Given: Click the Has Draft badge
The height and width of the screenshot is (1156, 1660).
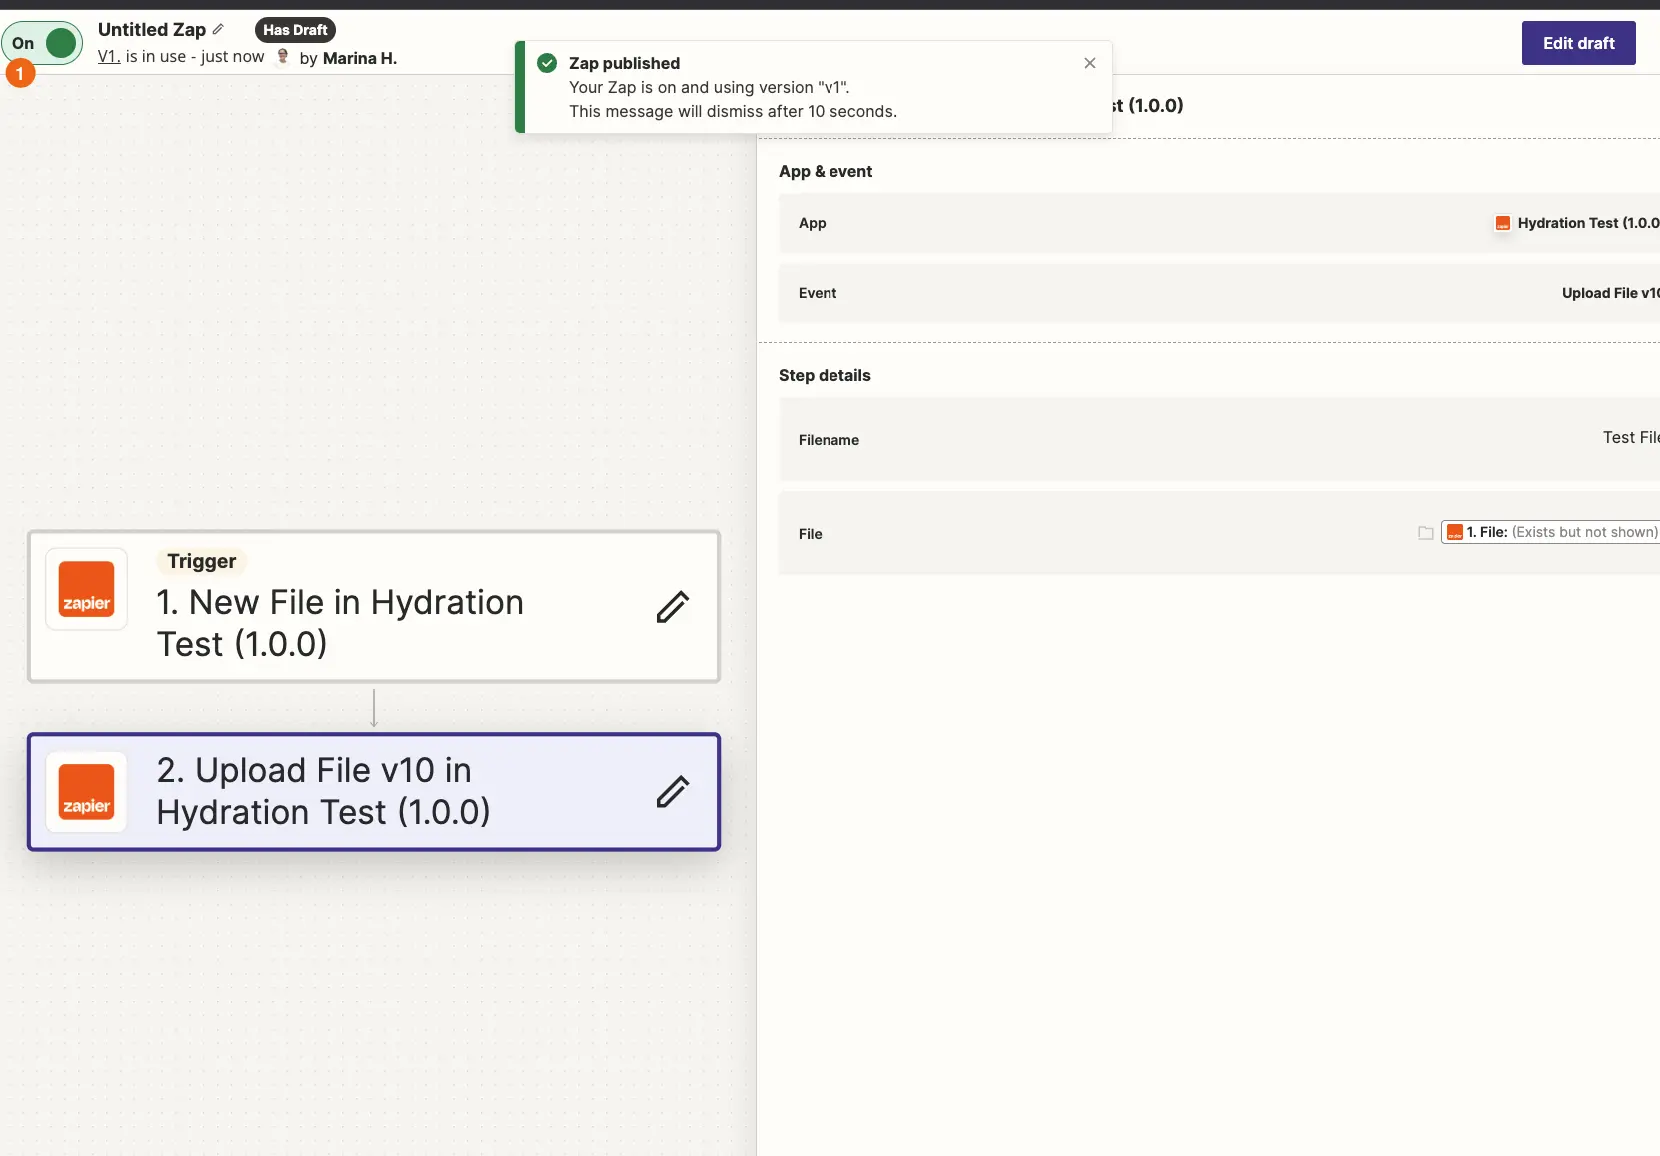Looking at the screenshot, I should pyautogui.click(x=295, y=30).
